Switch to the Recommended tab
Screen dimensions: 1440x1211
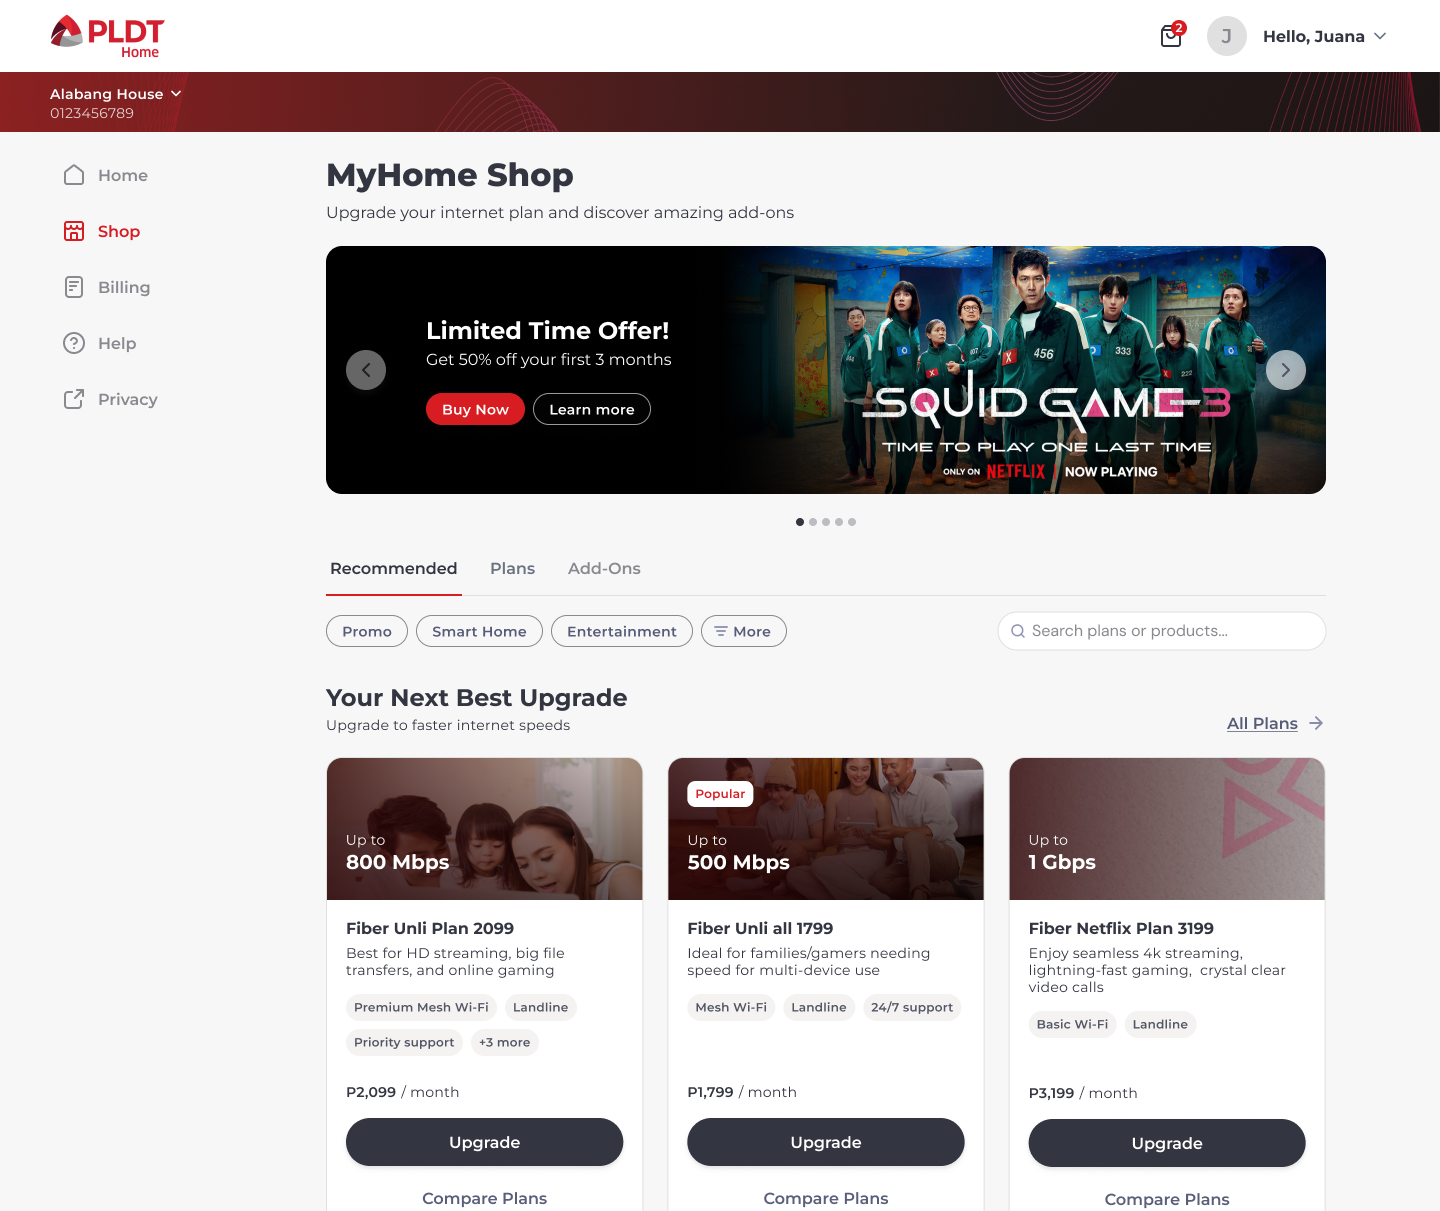point(394,569)
